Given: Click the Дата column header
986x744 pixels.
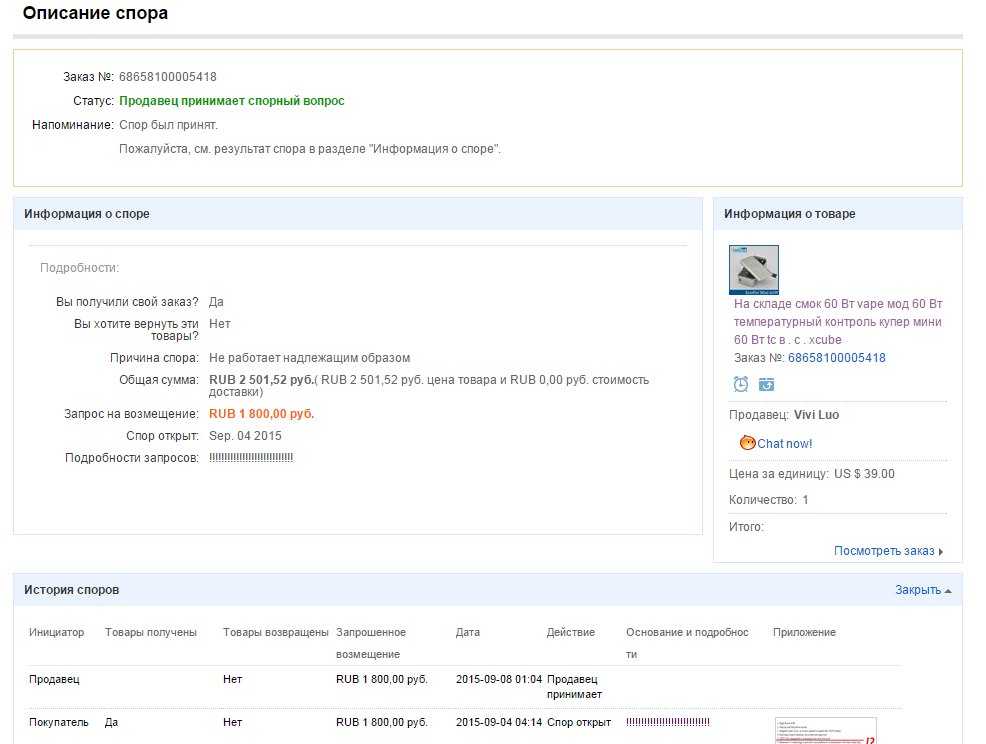Looking at the screenshot, I should (x=468, y=632).
